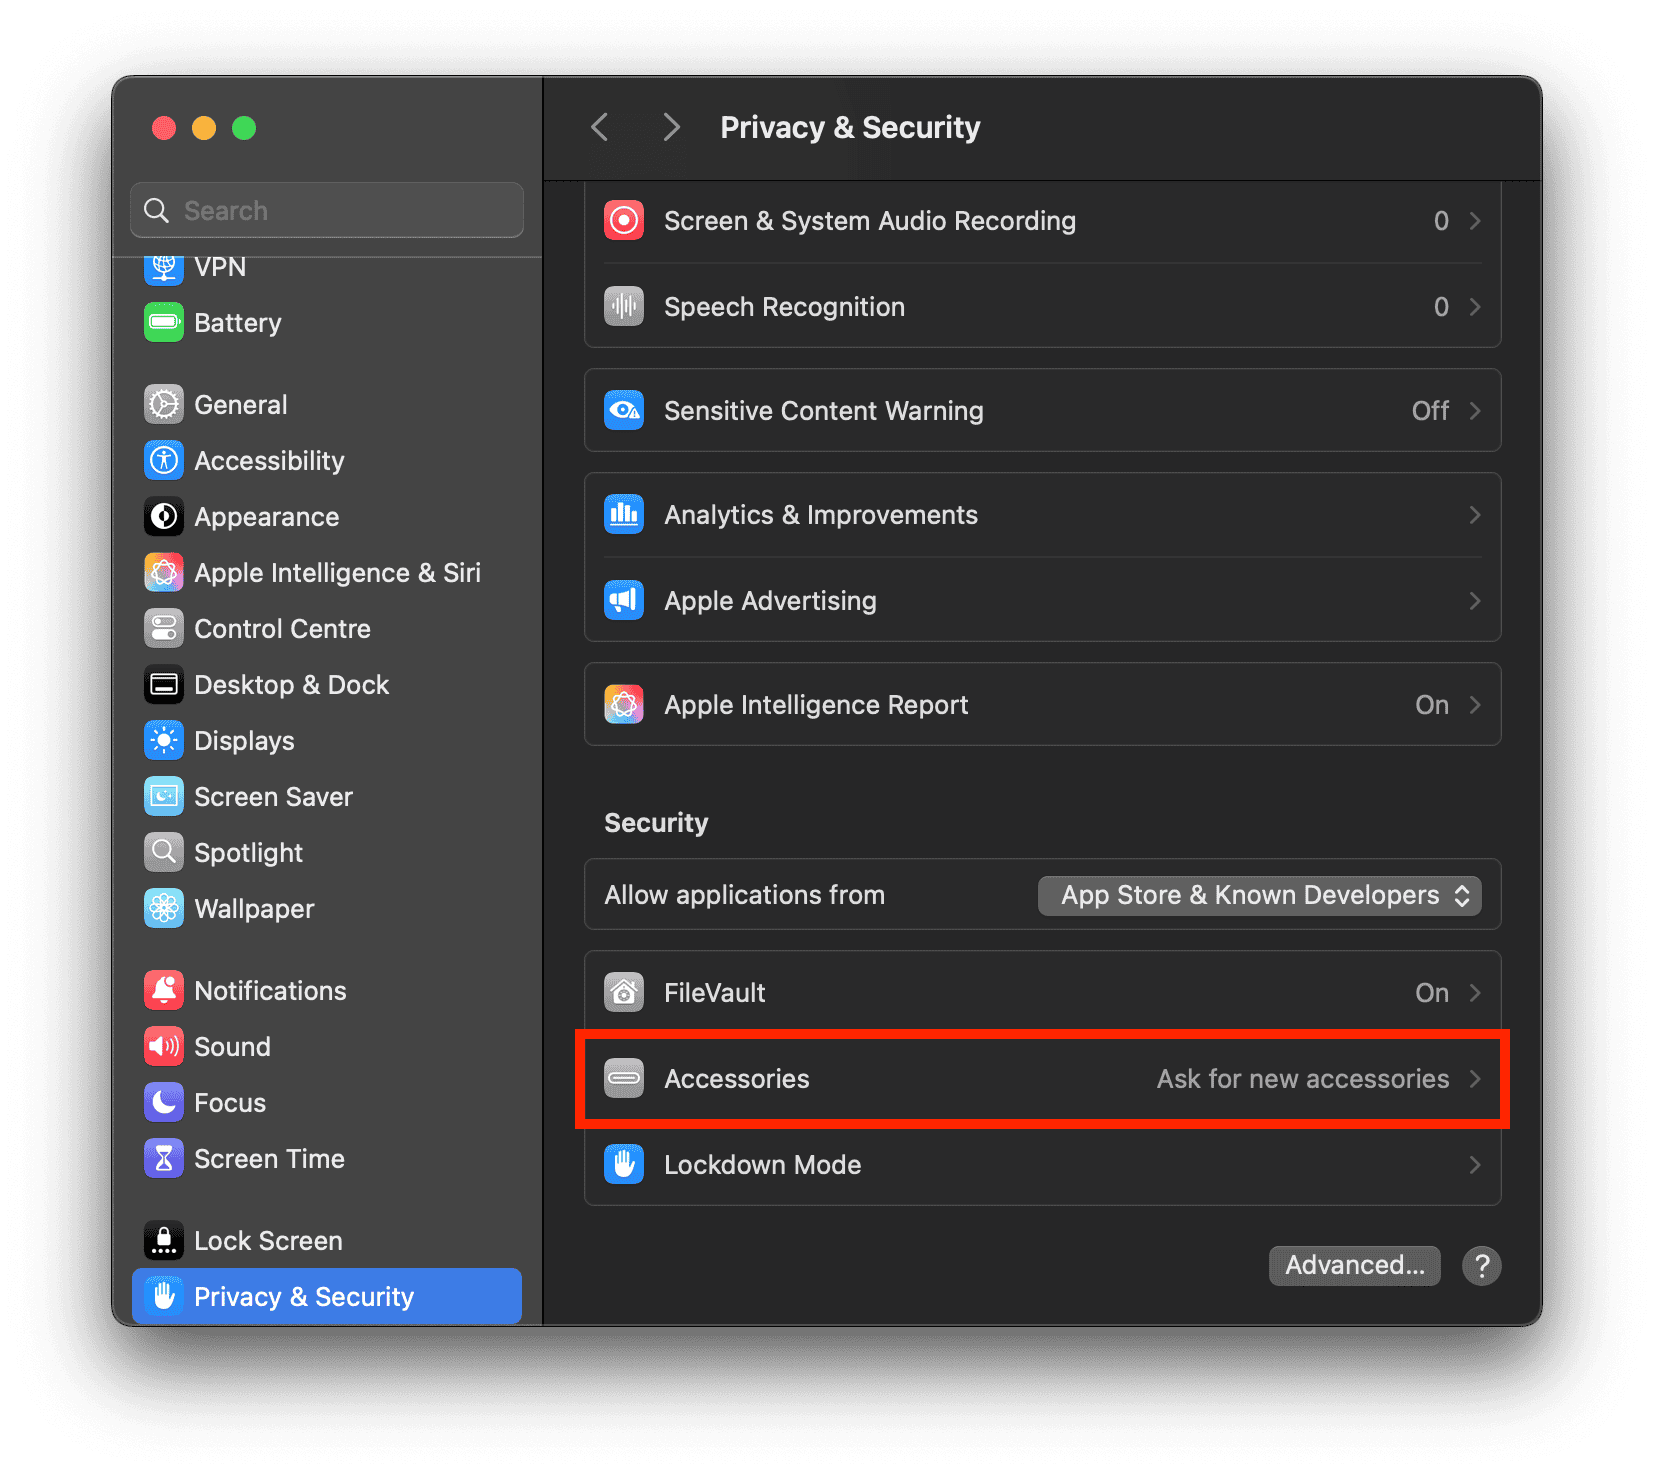Go to Displays settings in sidebar

pos(244,740)
